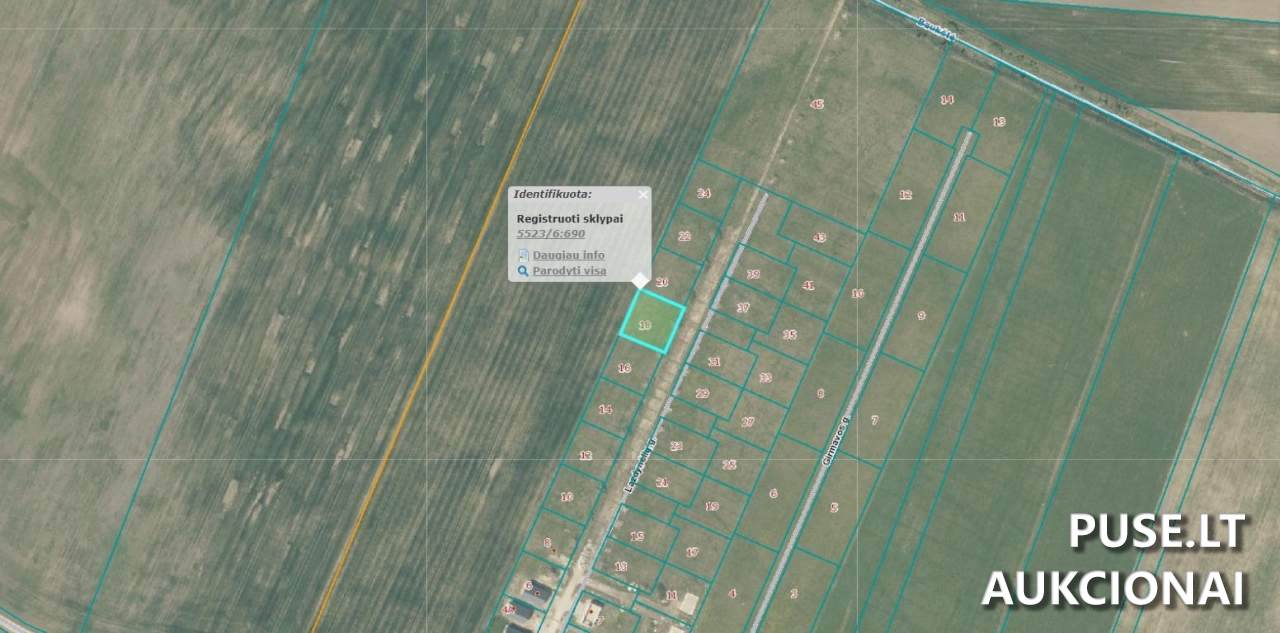Viewport: 1280px width, 633px height.
Task: Pick parcel number 43
Action: coord(819,238)
